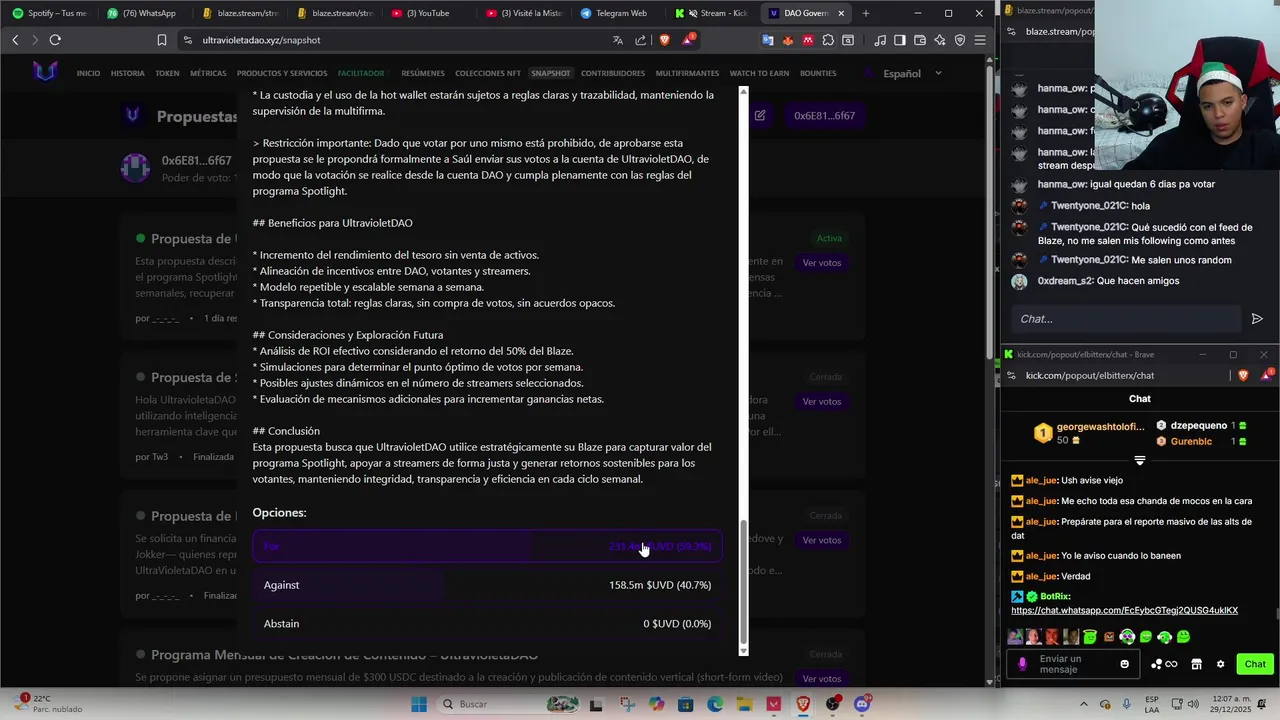
Task: Click the music note media control icon
Action: pos(880,40)
